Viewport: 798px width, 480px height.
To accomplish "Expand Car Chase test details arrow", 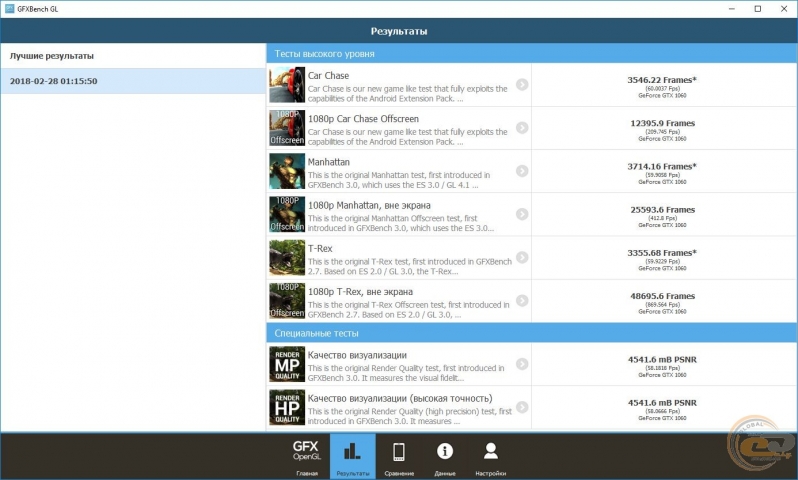I will (x=522, y=84).
